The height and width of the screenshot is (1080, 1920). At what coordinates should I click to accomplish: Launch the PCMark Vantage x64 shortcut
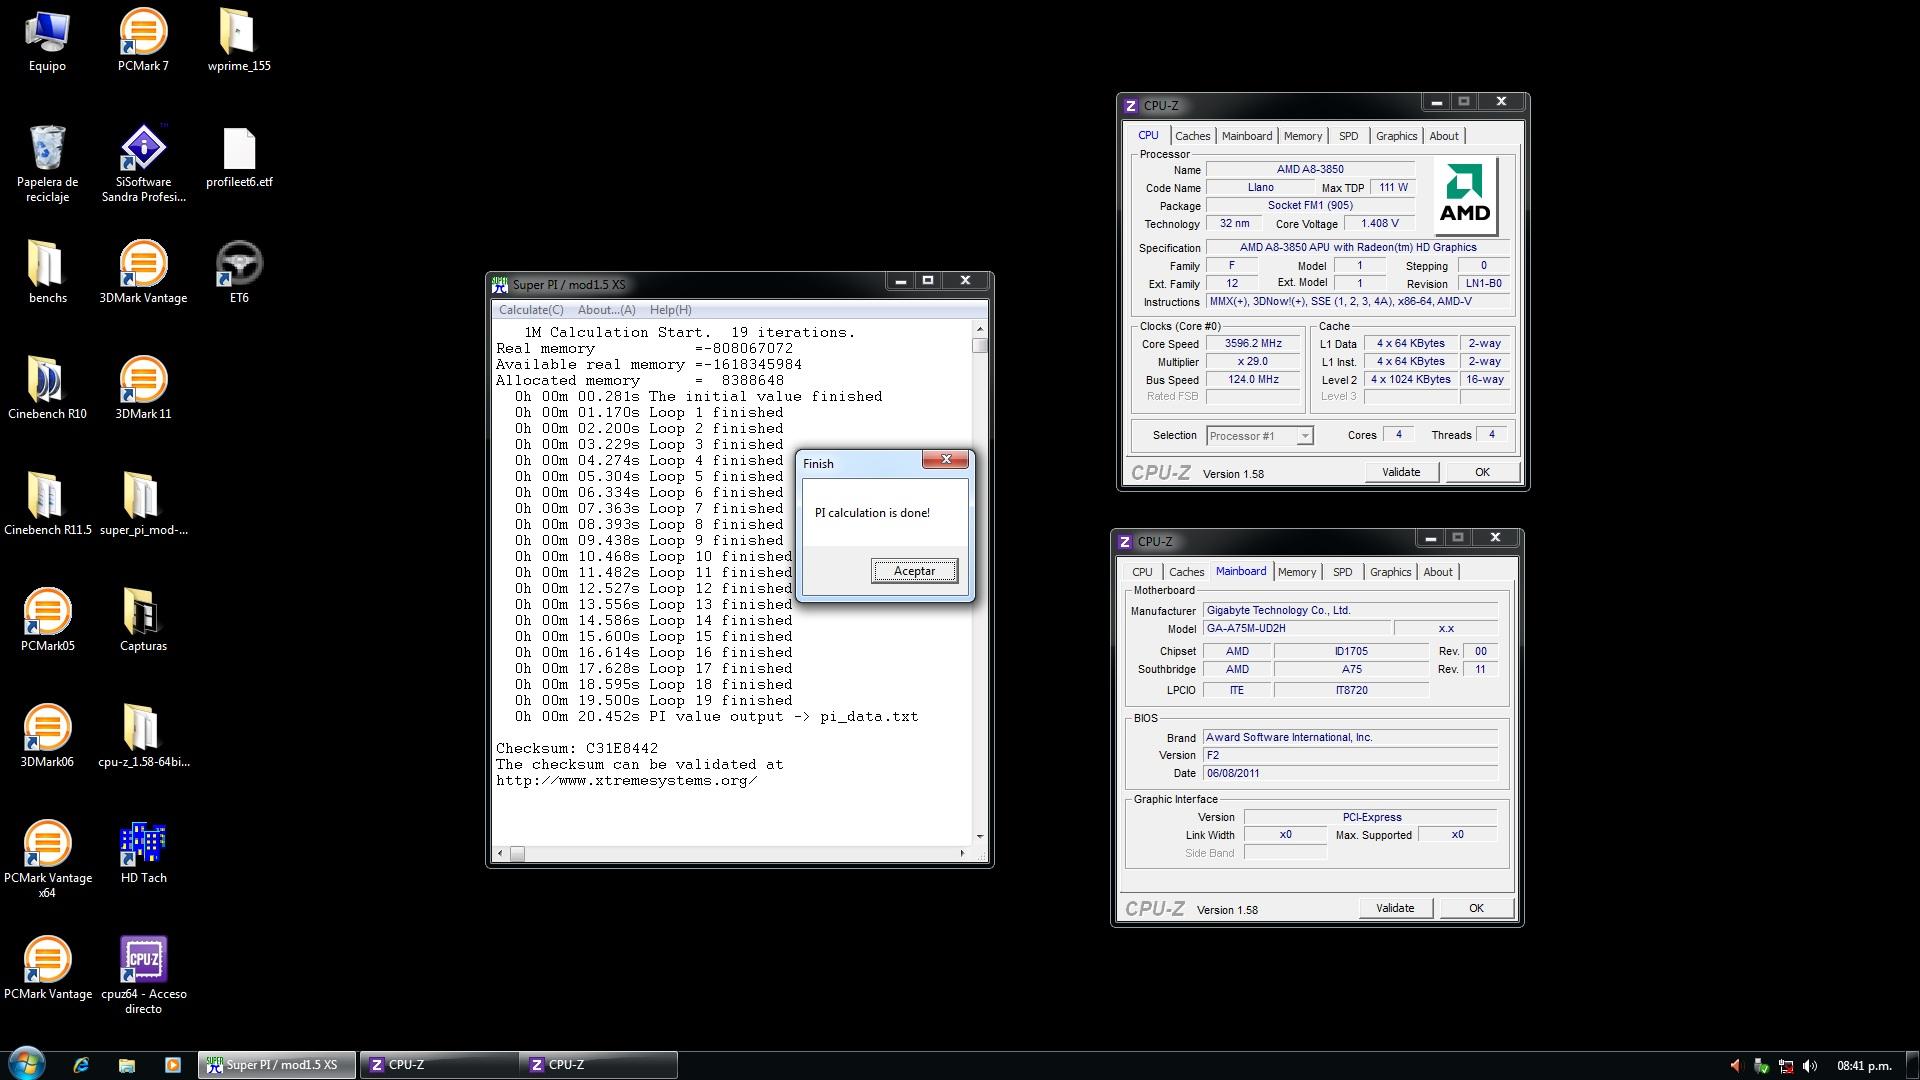(x=47, y=860)
